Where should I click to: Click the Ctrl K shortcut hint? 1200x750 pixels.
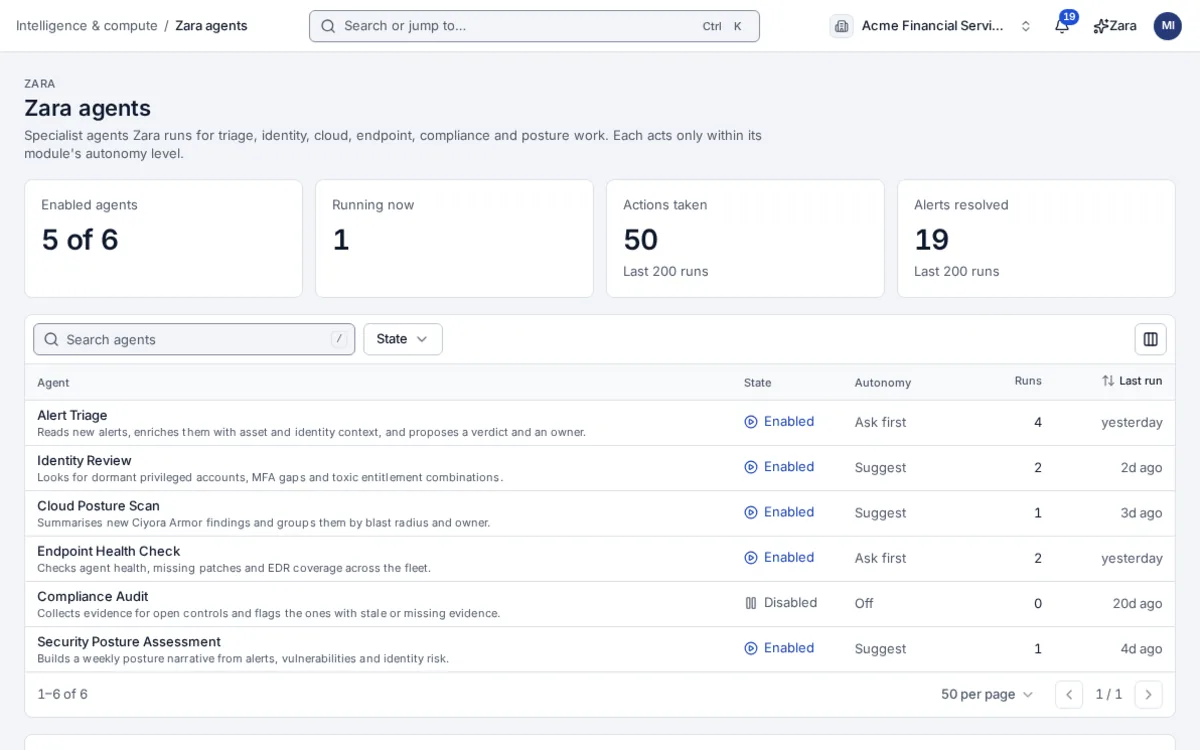tap(724, 26)
